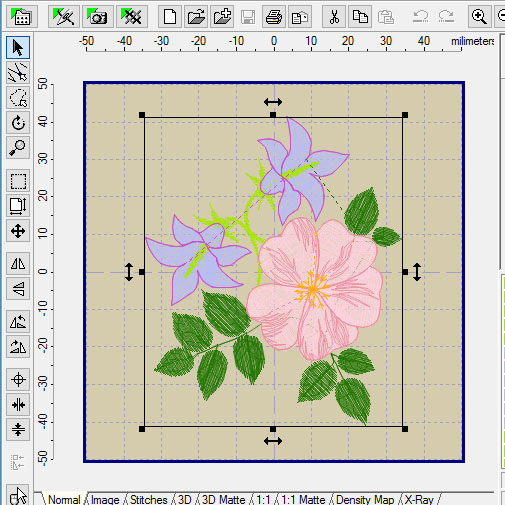Click the top-right selection corner handle
This screenshot has width=505, height=505.
tap(405, 115)
